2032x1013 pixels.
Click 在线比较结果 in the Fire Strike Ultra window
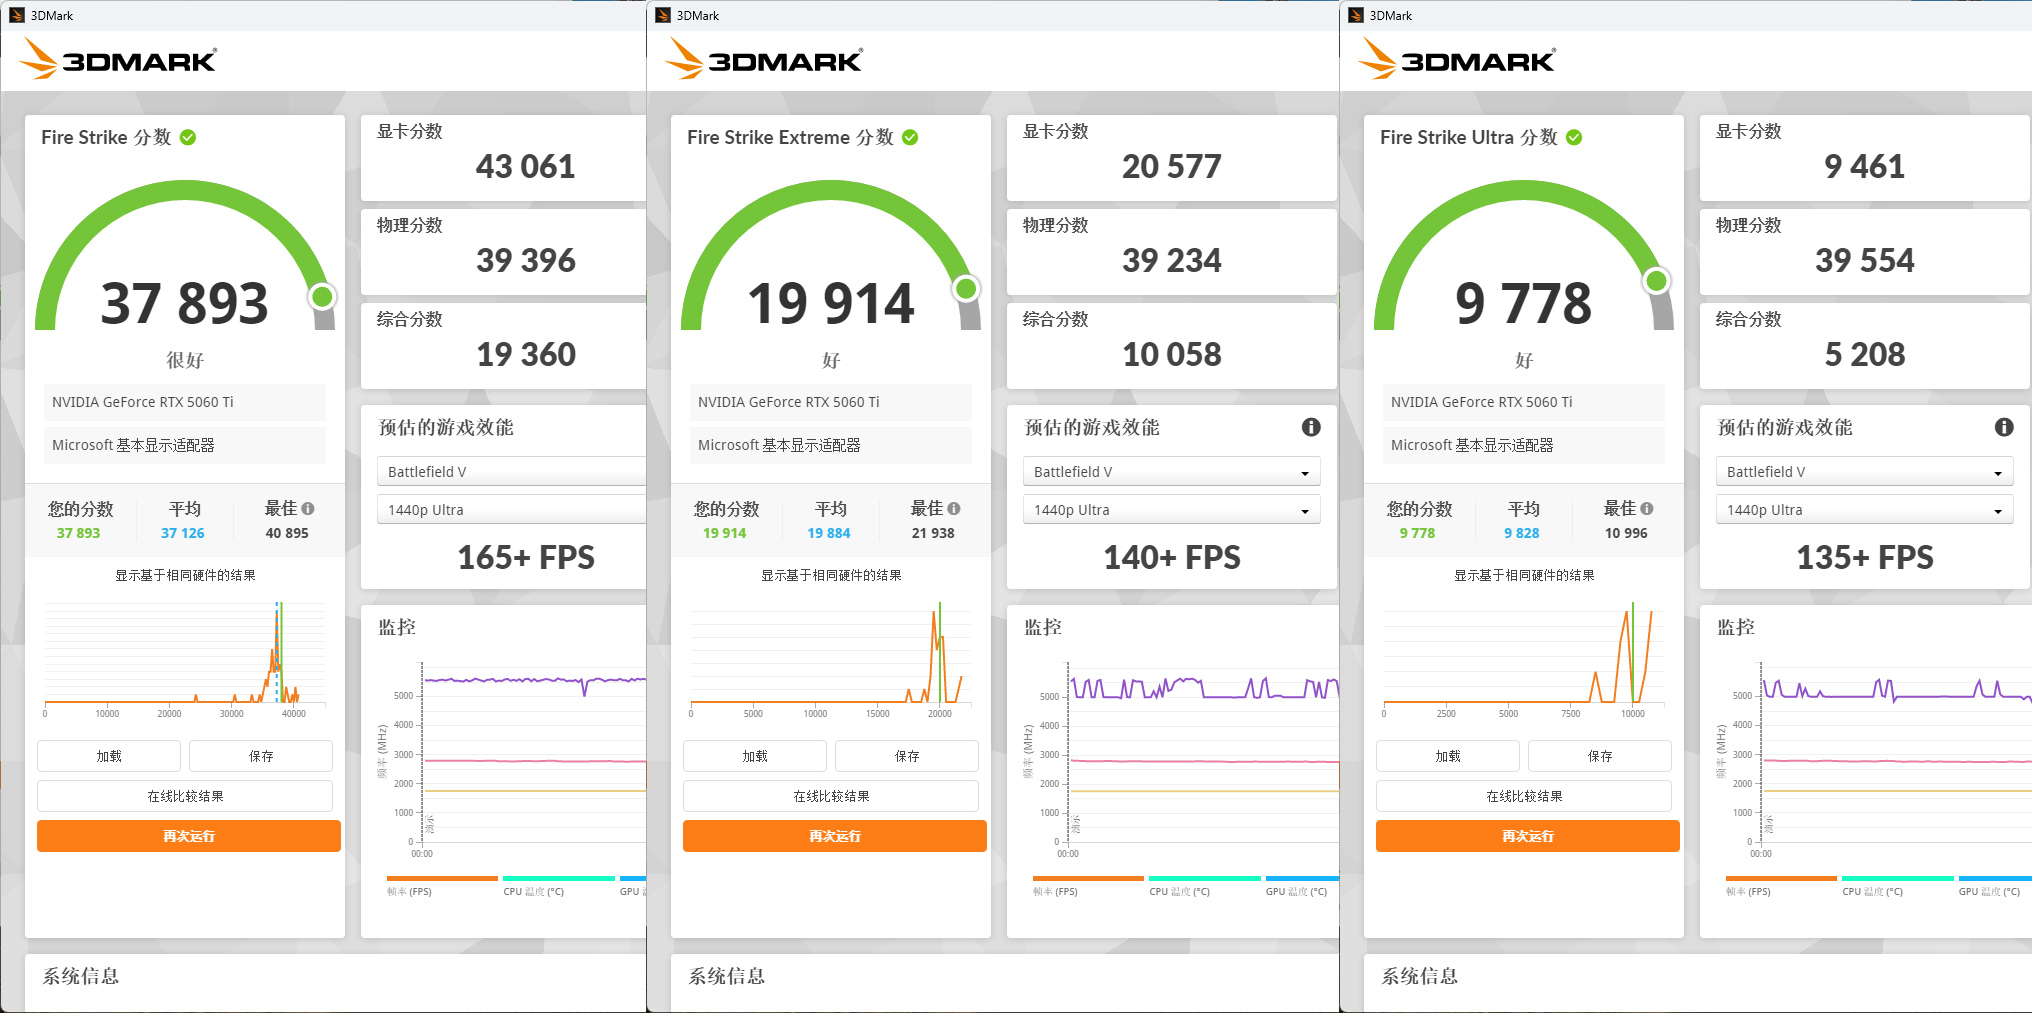1524,796
